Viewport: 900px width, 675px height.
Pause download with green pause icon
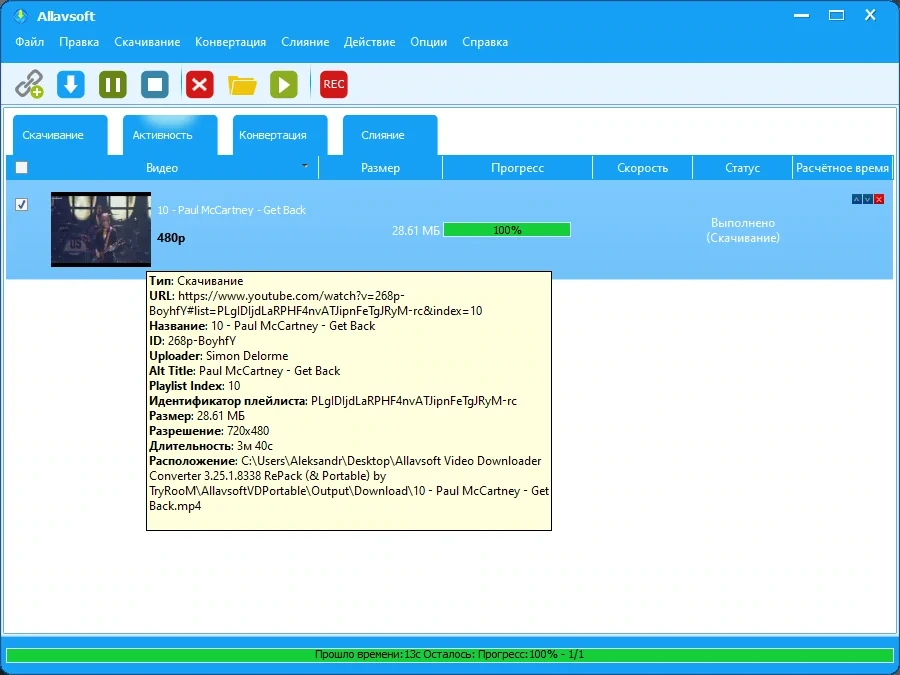click(x=113, y=84)
